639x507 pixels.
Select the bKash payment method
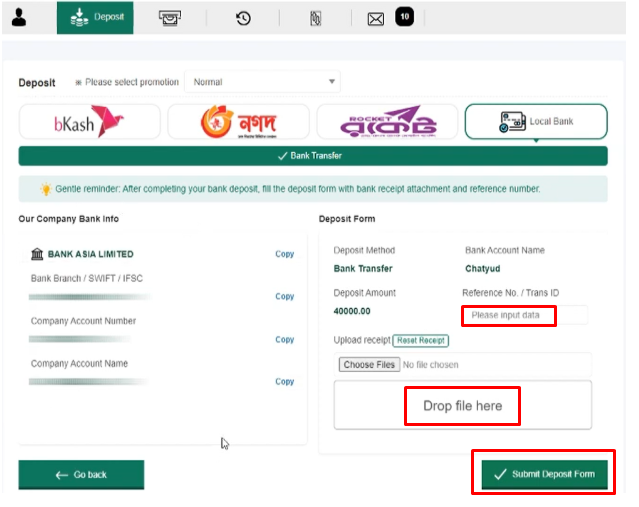(90, 121)
